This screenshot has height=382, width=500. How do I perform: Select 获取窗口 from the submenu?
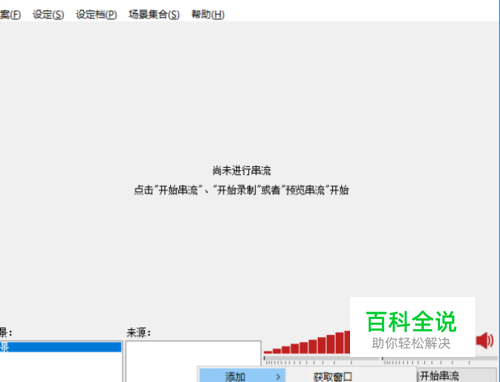[333, 377]
